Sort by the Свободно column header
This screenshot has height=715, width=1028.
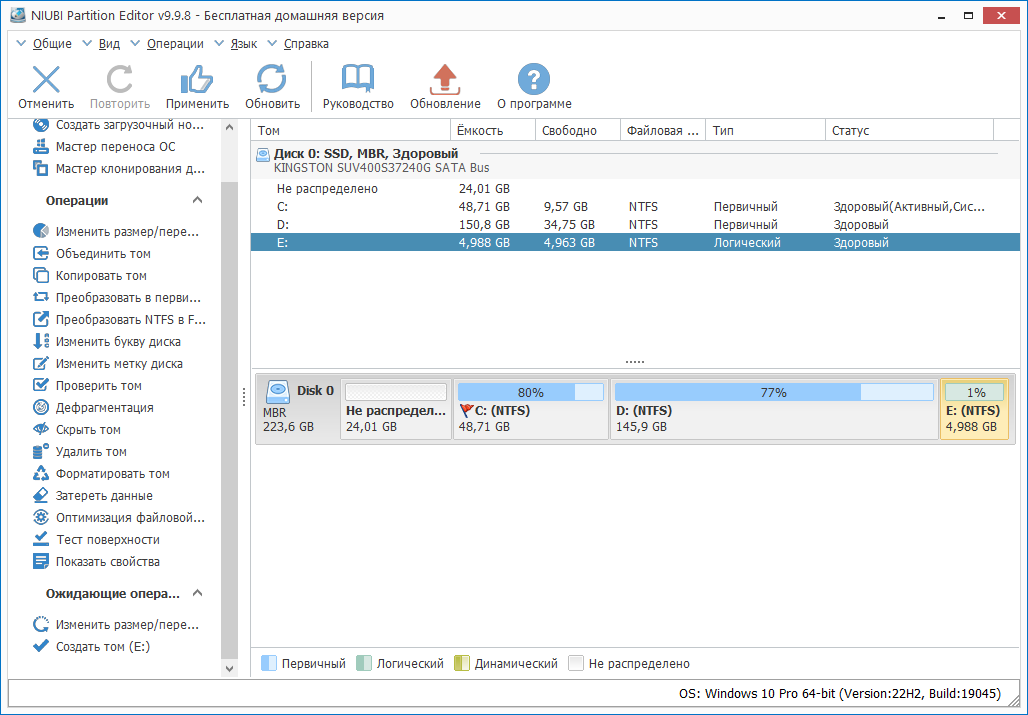(x=578, y=130)
